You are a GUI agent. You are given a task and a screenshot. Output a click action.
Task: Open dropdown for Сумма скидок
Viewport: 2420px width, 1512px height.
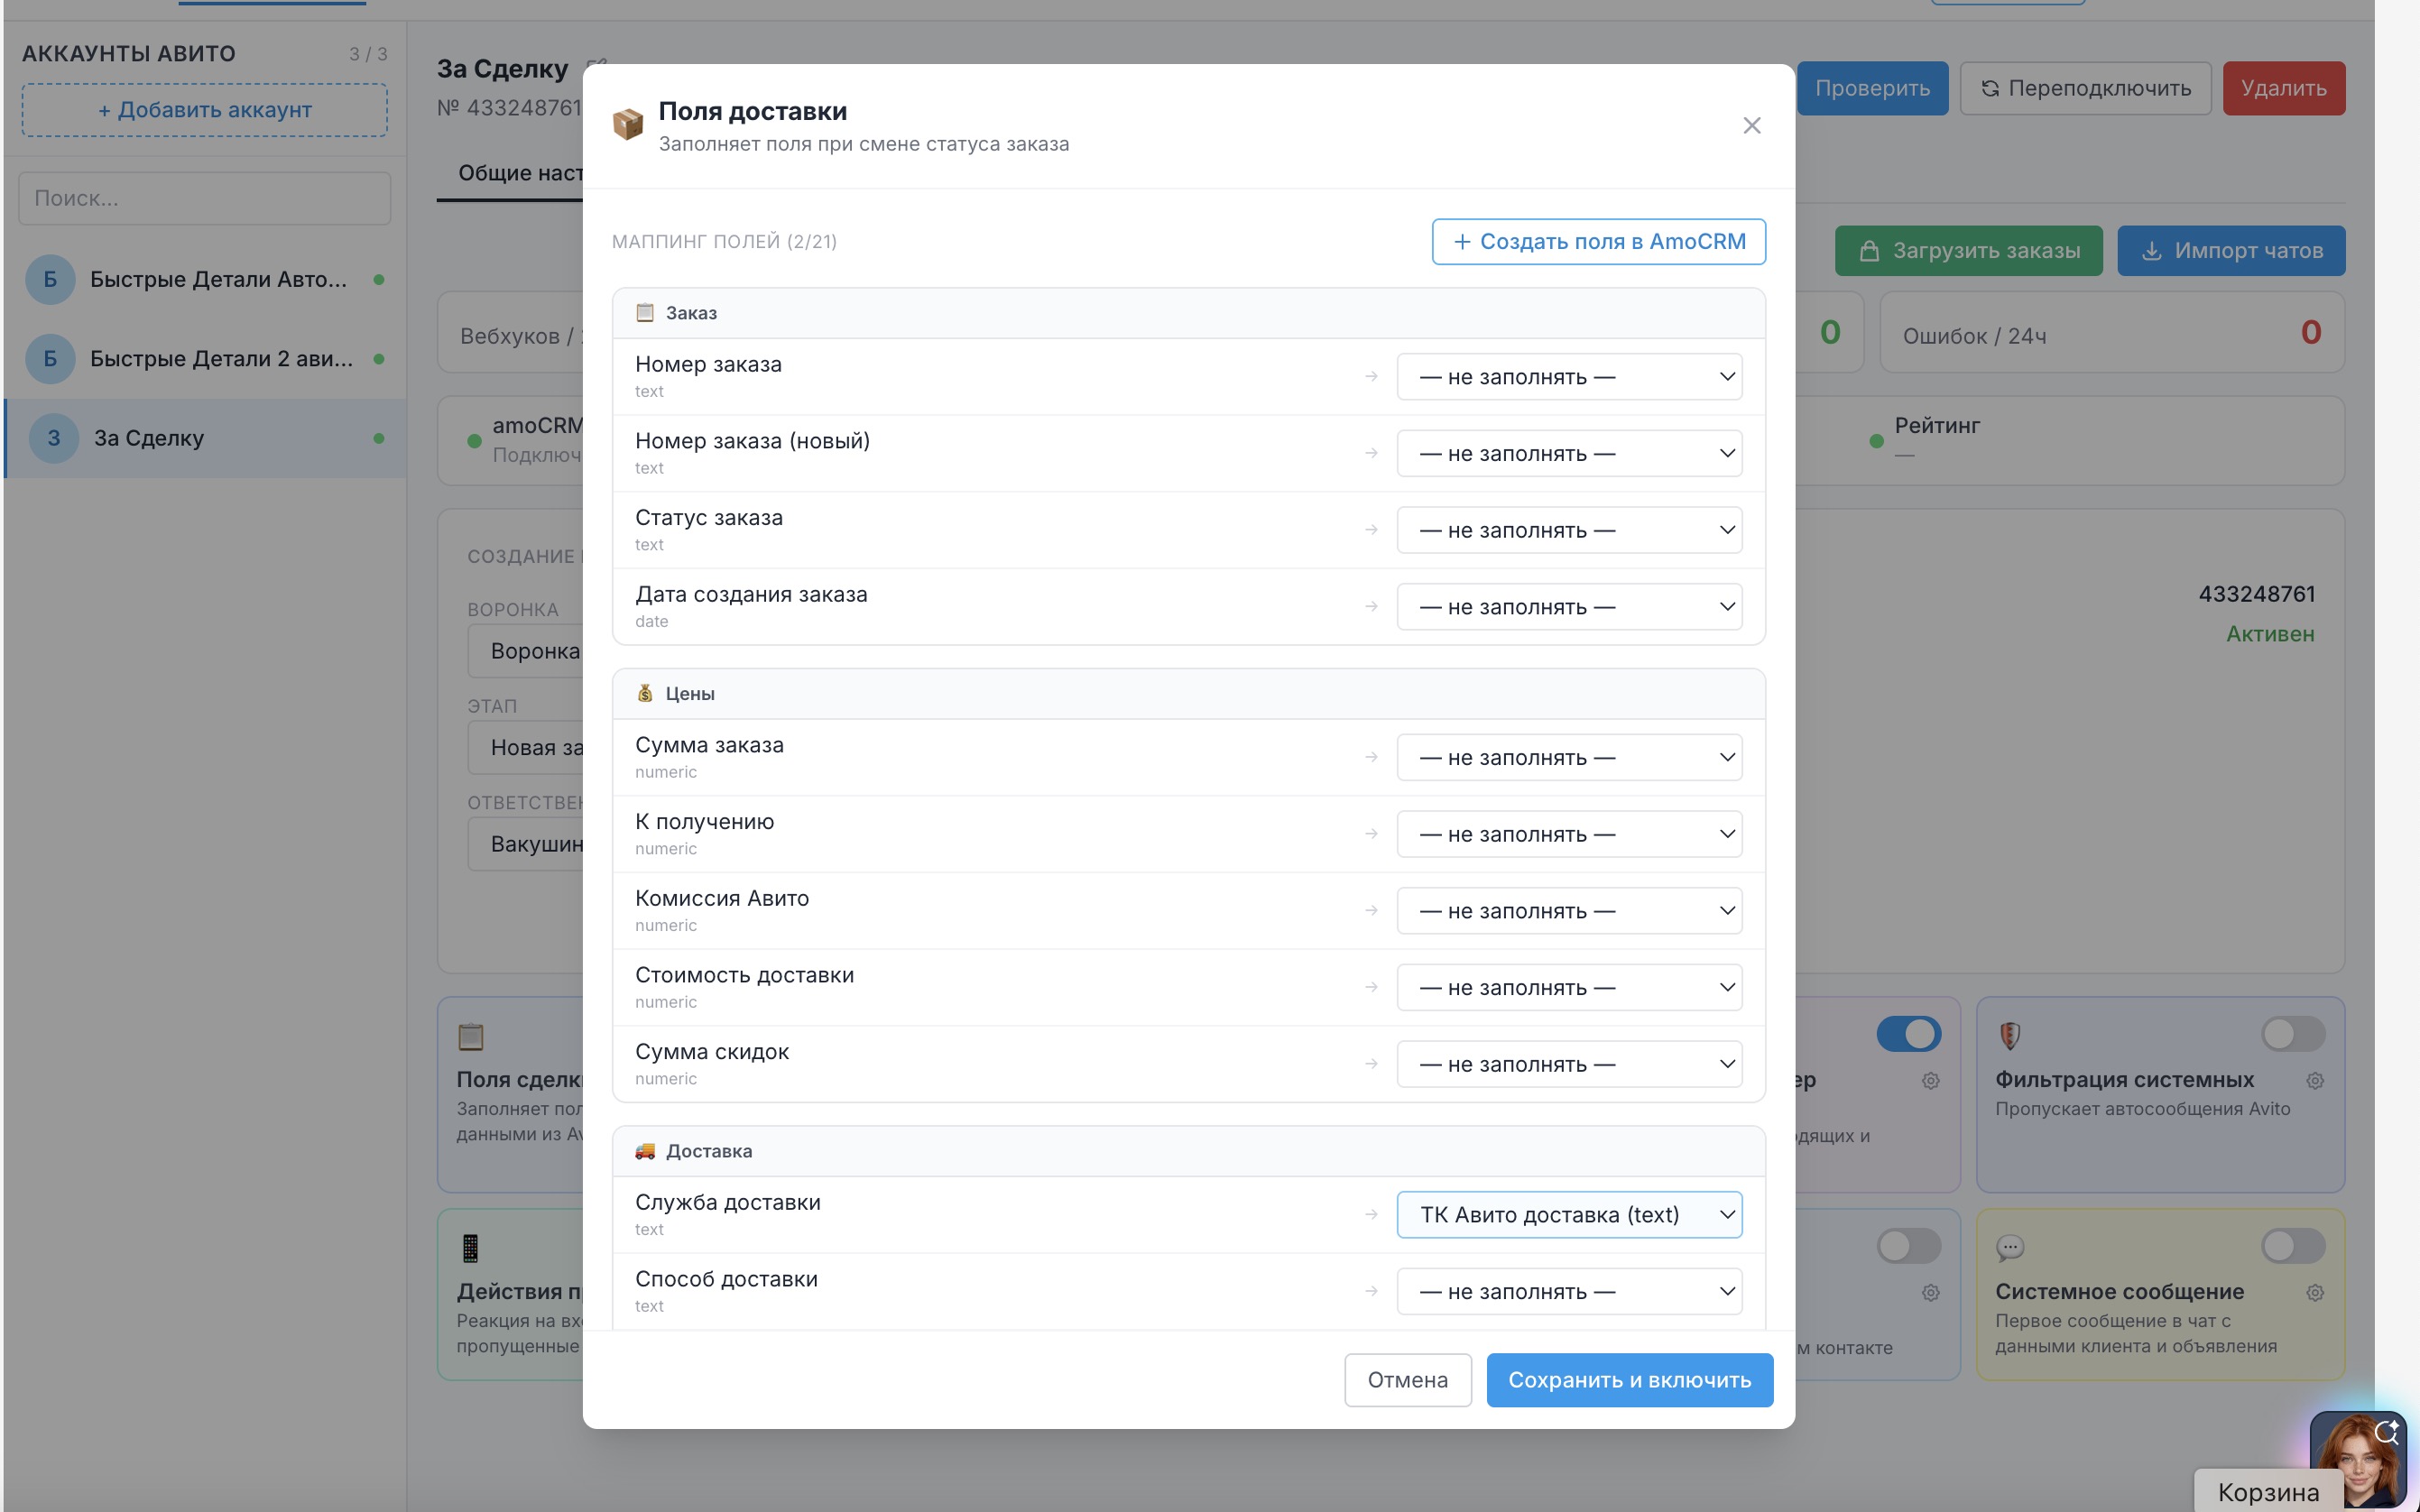(1569, 1064)
